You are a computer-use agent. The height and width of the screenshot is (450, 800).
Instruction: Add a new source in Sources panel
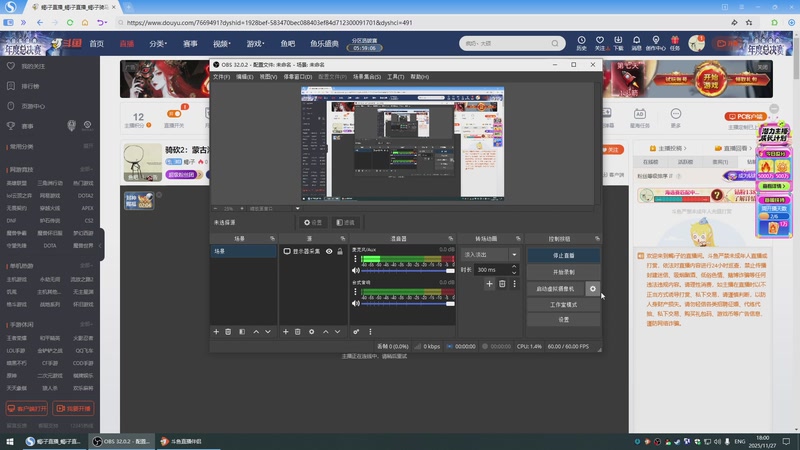pyautogui.click(x=285, y=332)
